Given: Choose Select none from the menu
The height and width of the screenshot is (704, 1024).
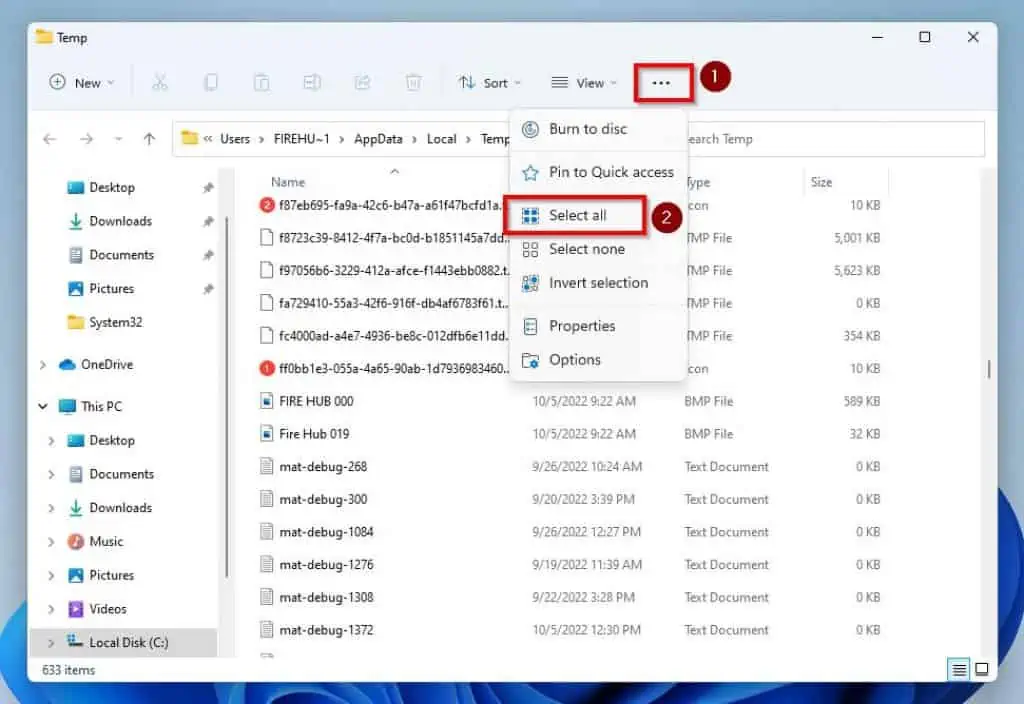Looking at the screenshot, I should click(x=586, y=249).
